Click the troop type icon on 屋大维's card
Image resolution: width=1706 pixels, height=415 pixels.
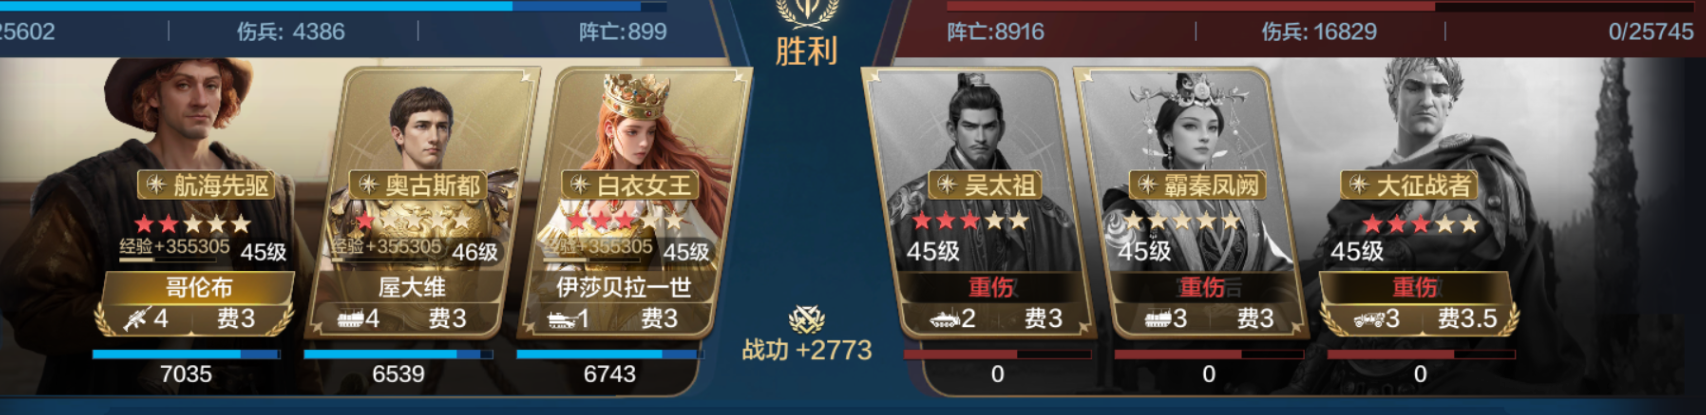tap(350, 319)
